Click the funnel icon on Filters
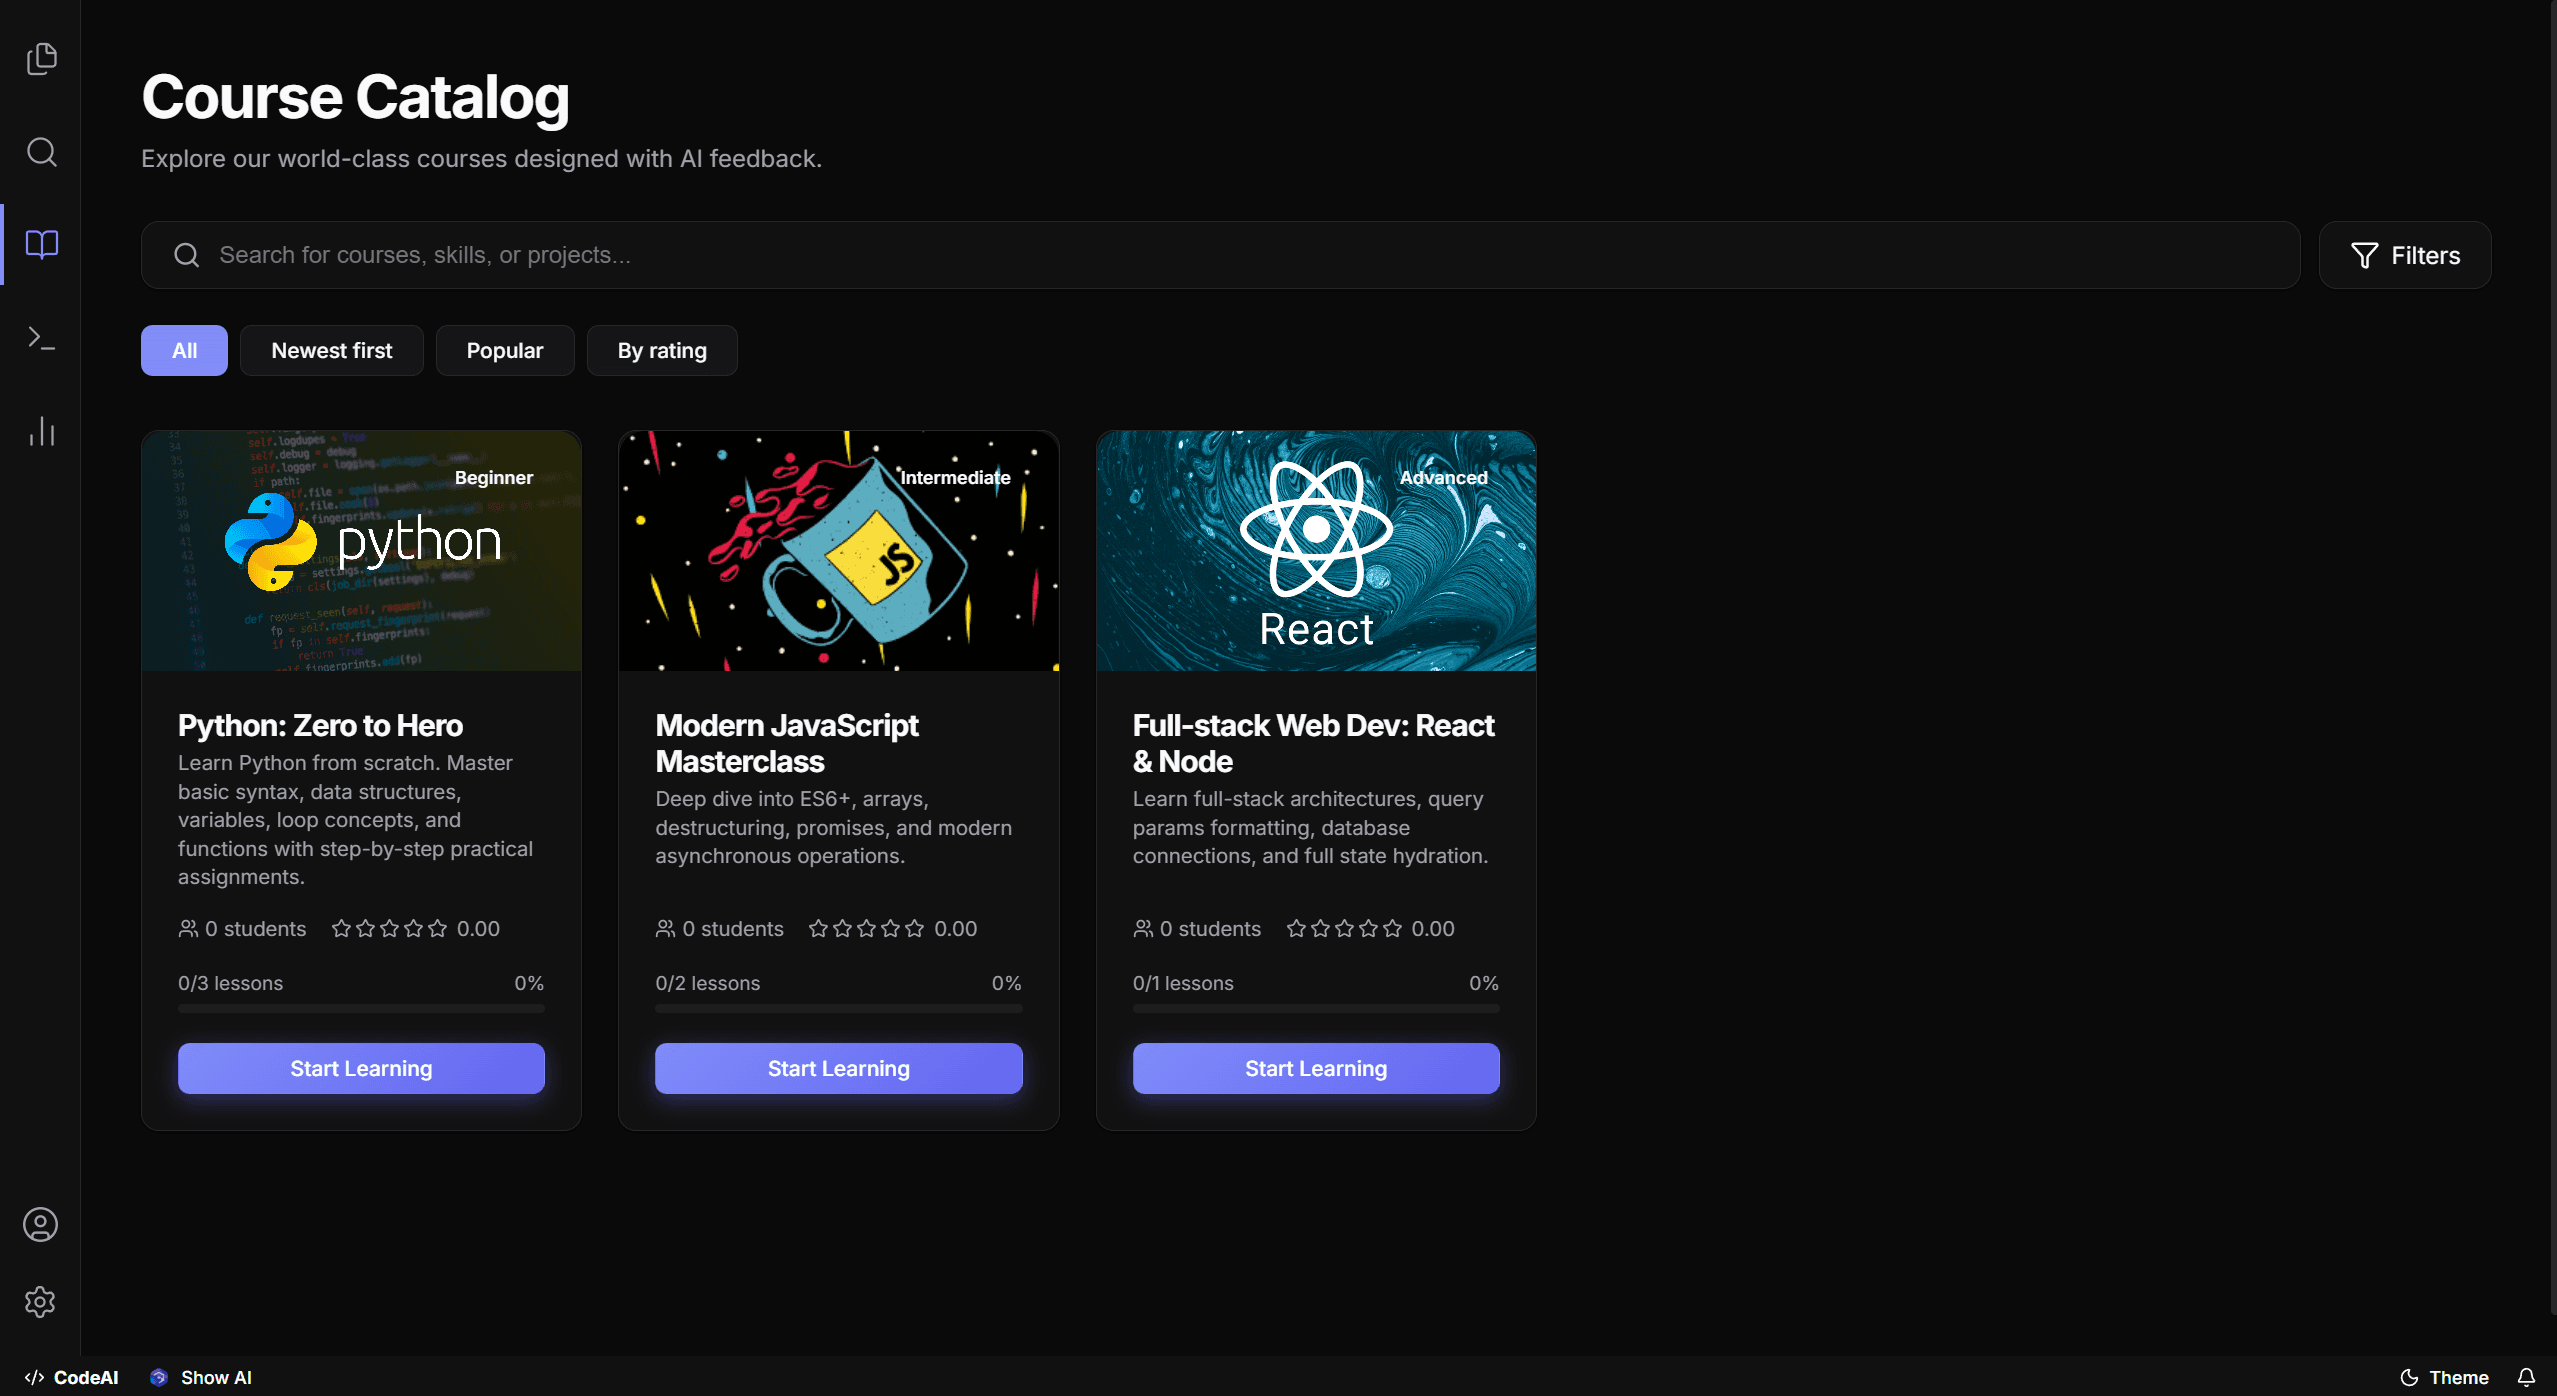The width and height of the screenshot is (2557, 1396). (x=2364, y=255)
